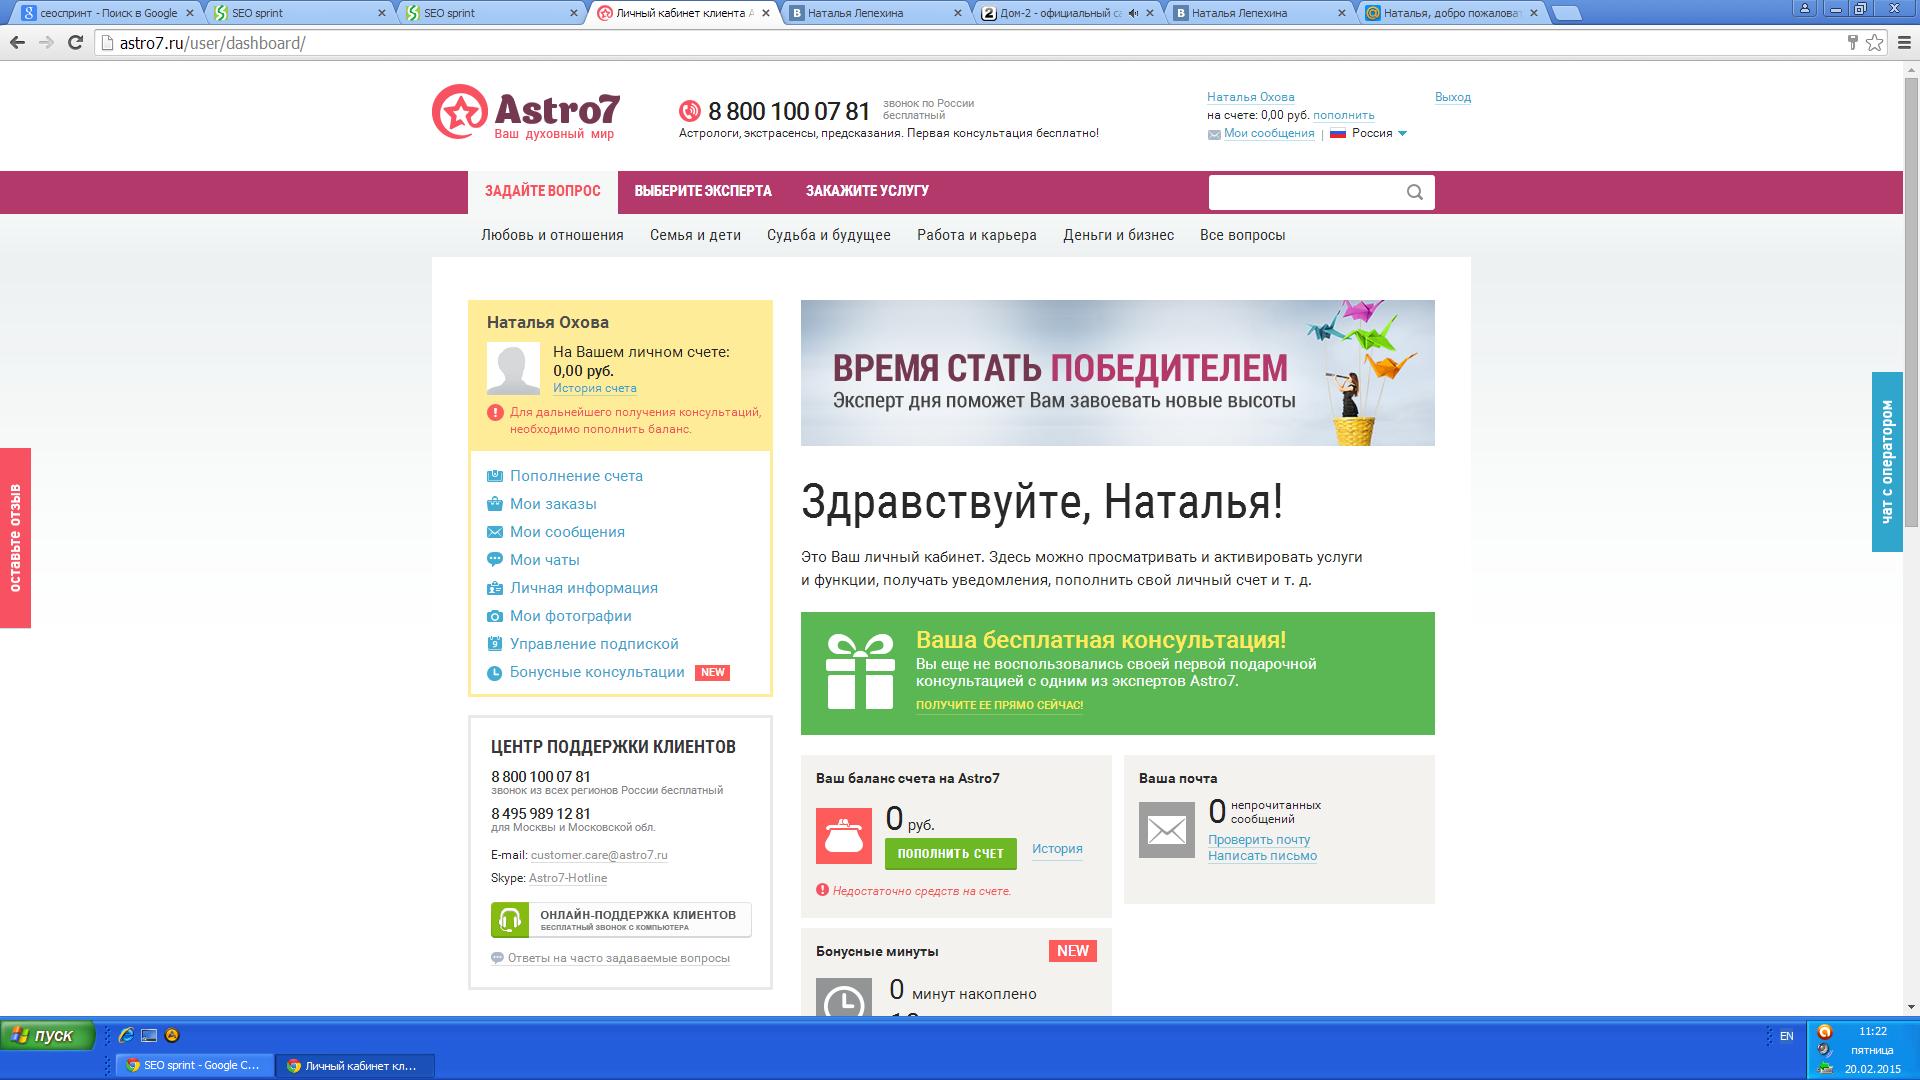
Task: Open Любовь и отношения category
Action: [552, 235]
